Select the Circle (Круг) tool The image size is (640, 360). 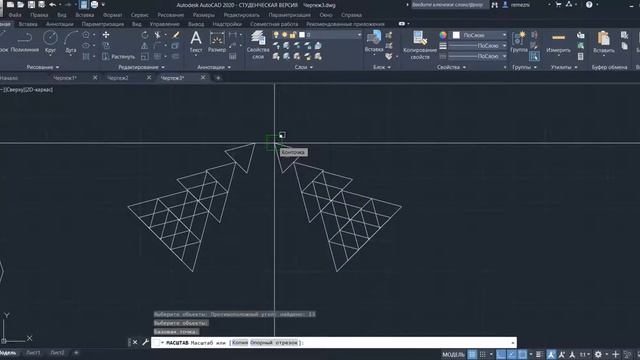(x=50, y=42)
